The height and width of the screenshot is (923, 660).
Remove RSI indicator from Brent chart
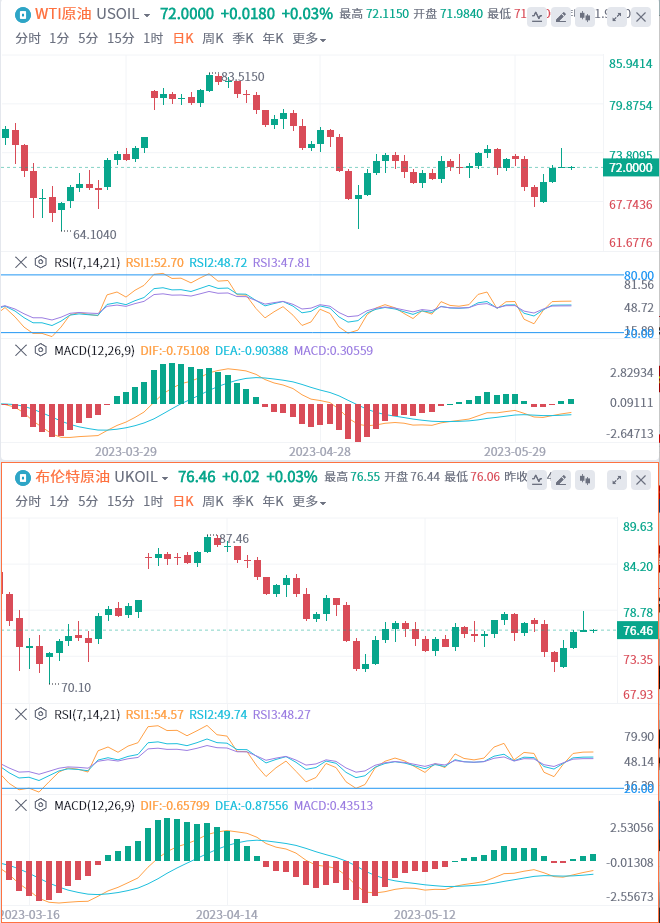click(21, 715)
